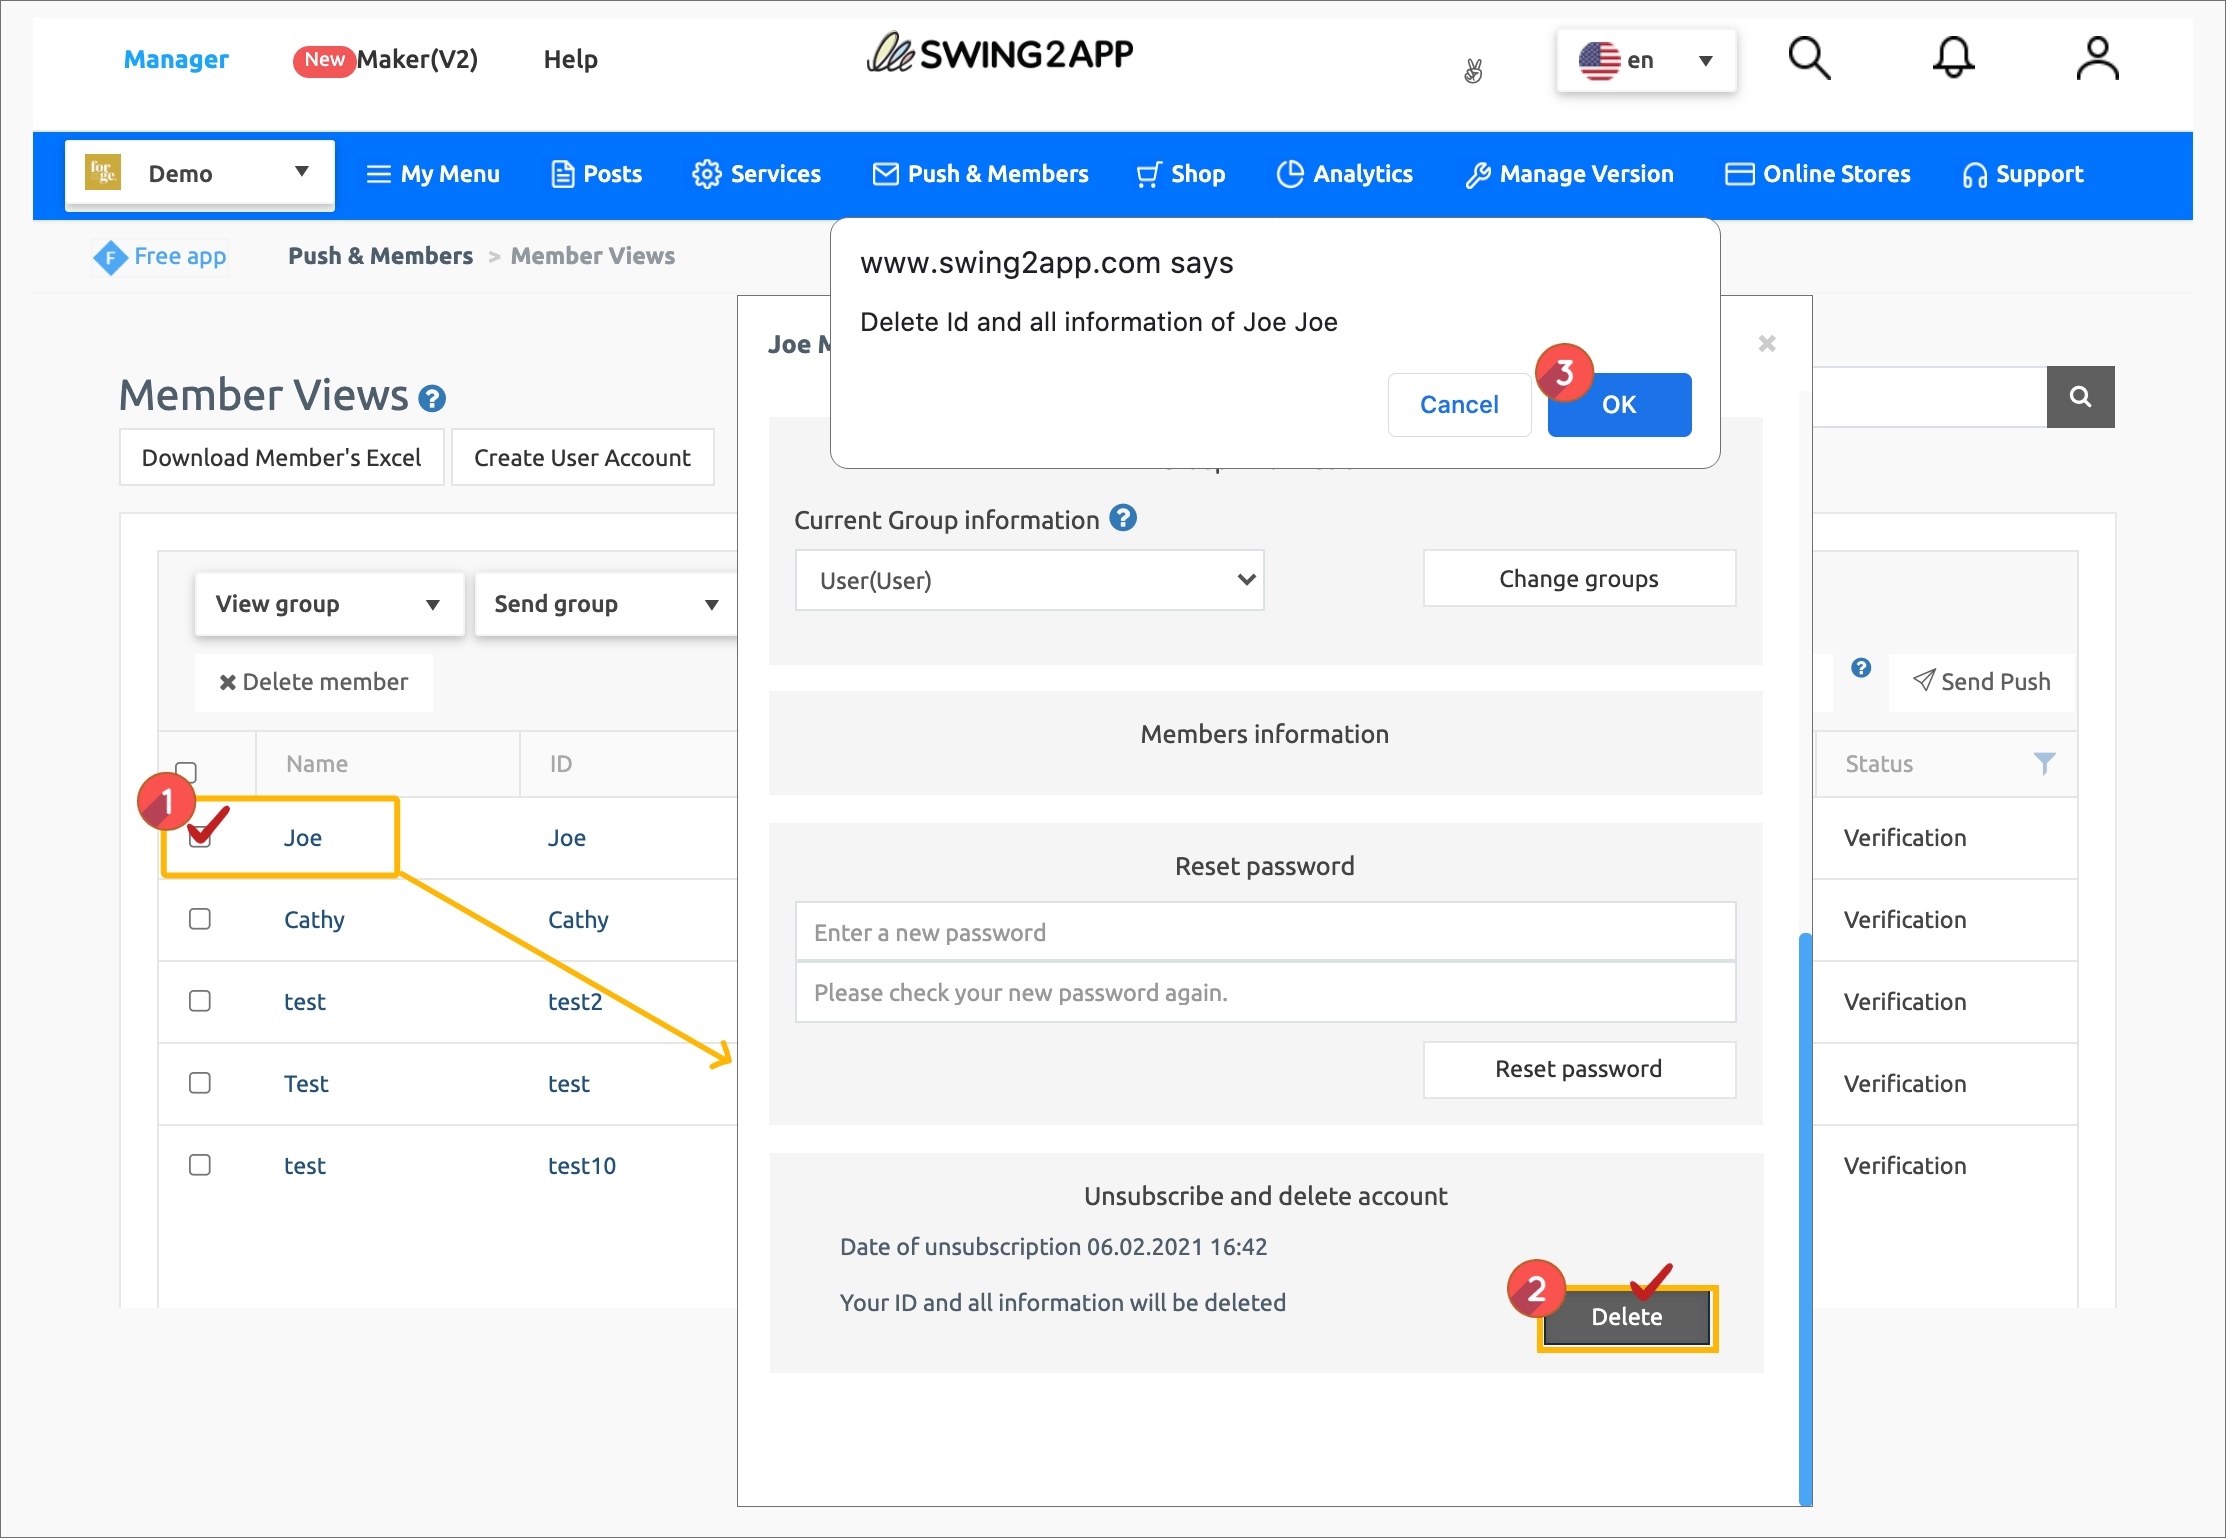
Task: Click the Swing2App logo
Action: pos(1000,54)
